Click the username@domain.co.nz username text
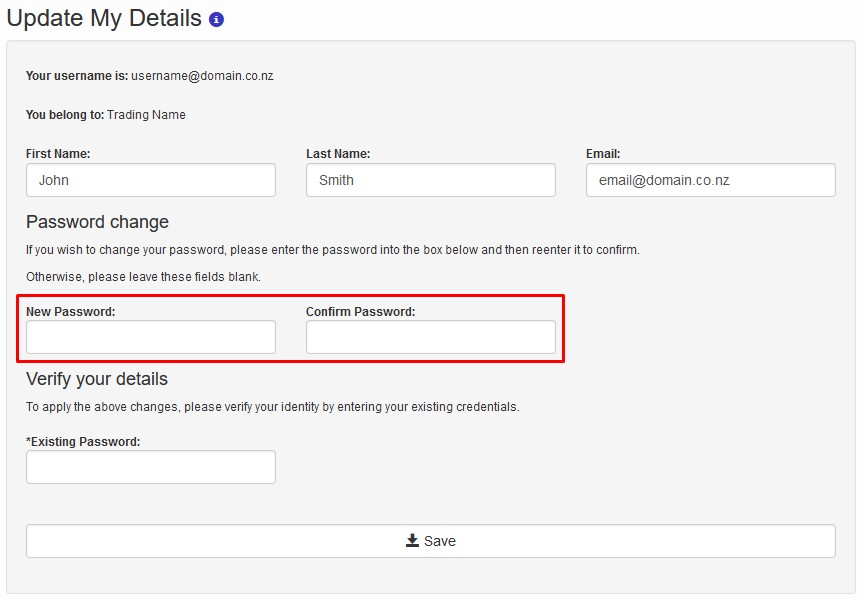 point(203,76)
